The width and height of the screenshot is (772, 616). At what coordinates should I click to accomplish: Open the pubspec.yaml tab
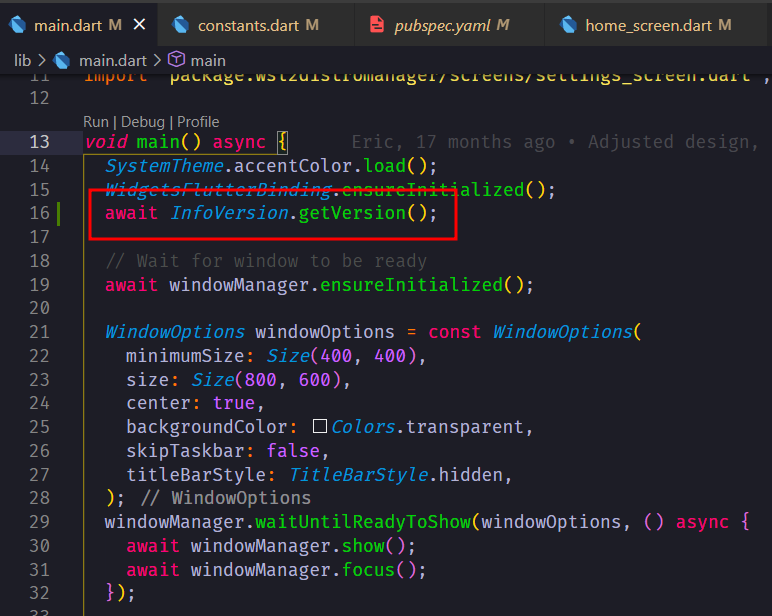click(449, 25)
